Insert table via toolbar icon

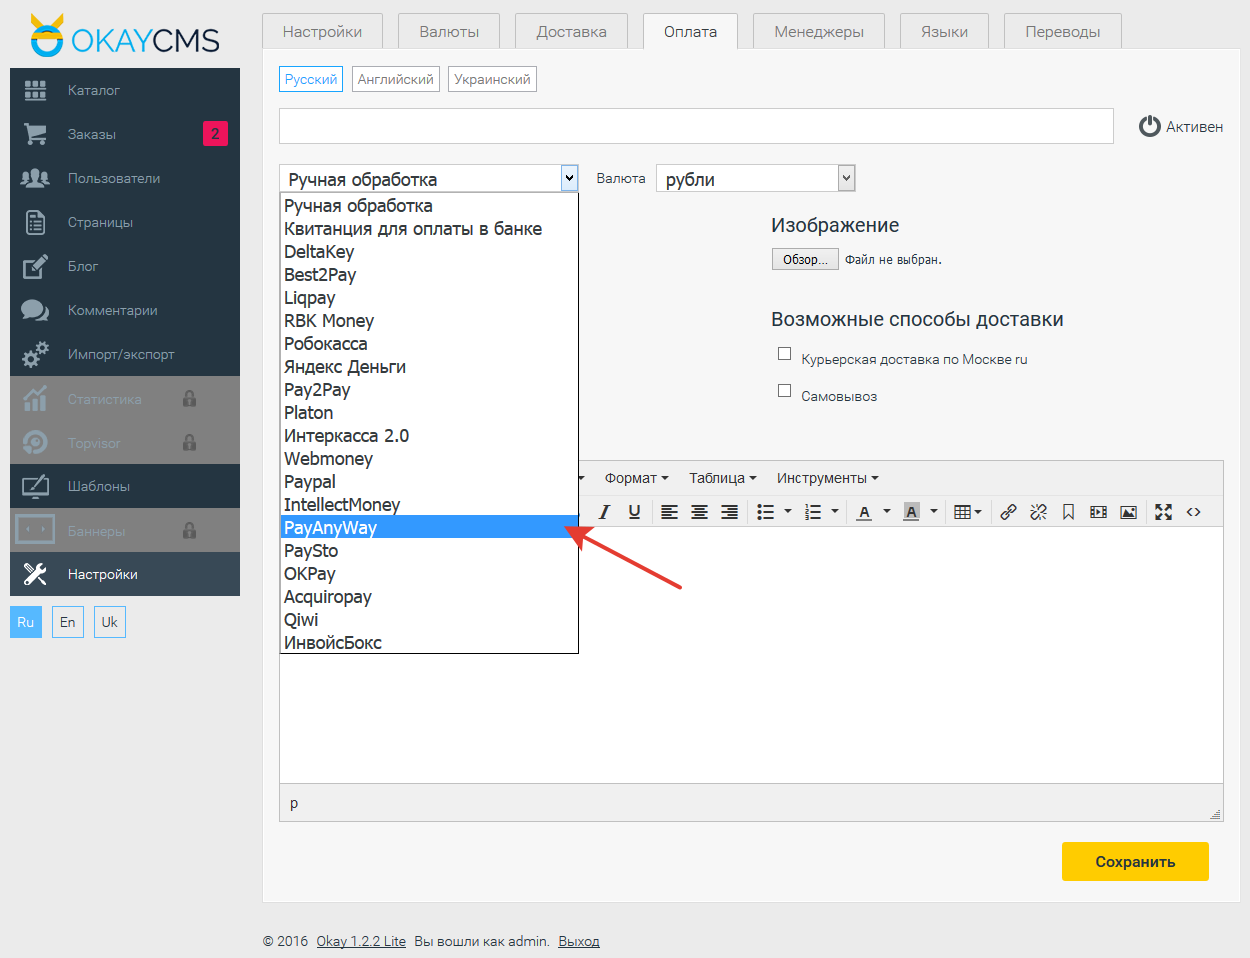[967, 512]
